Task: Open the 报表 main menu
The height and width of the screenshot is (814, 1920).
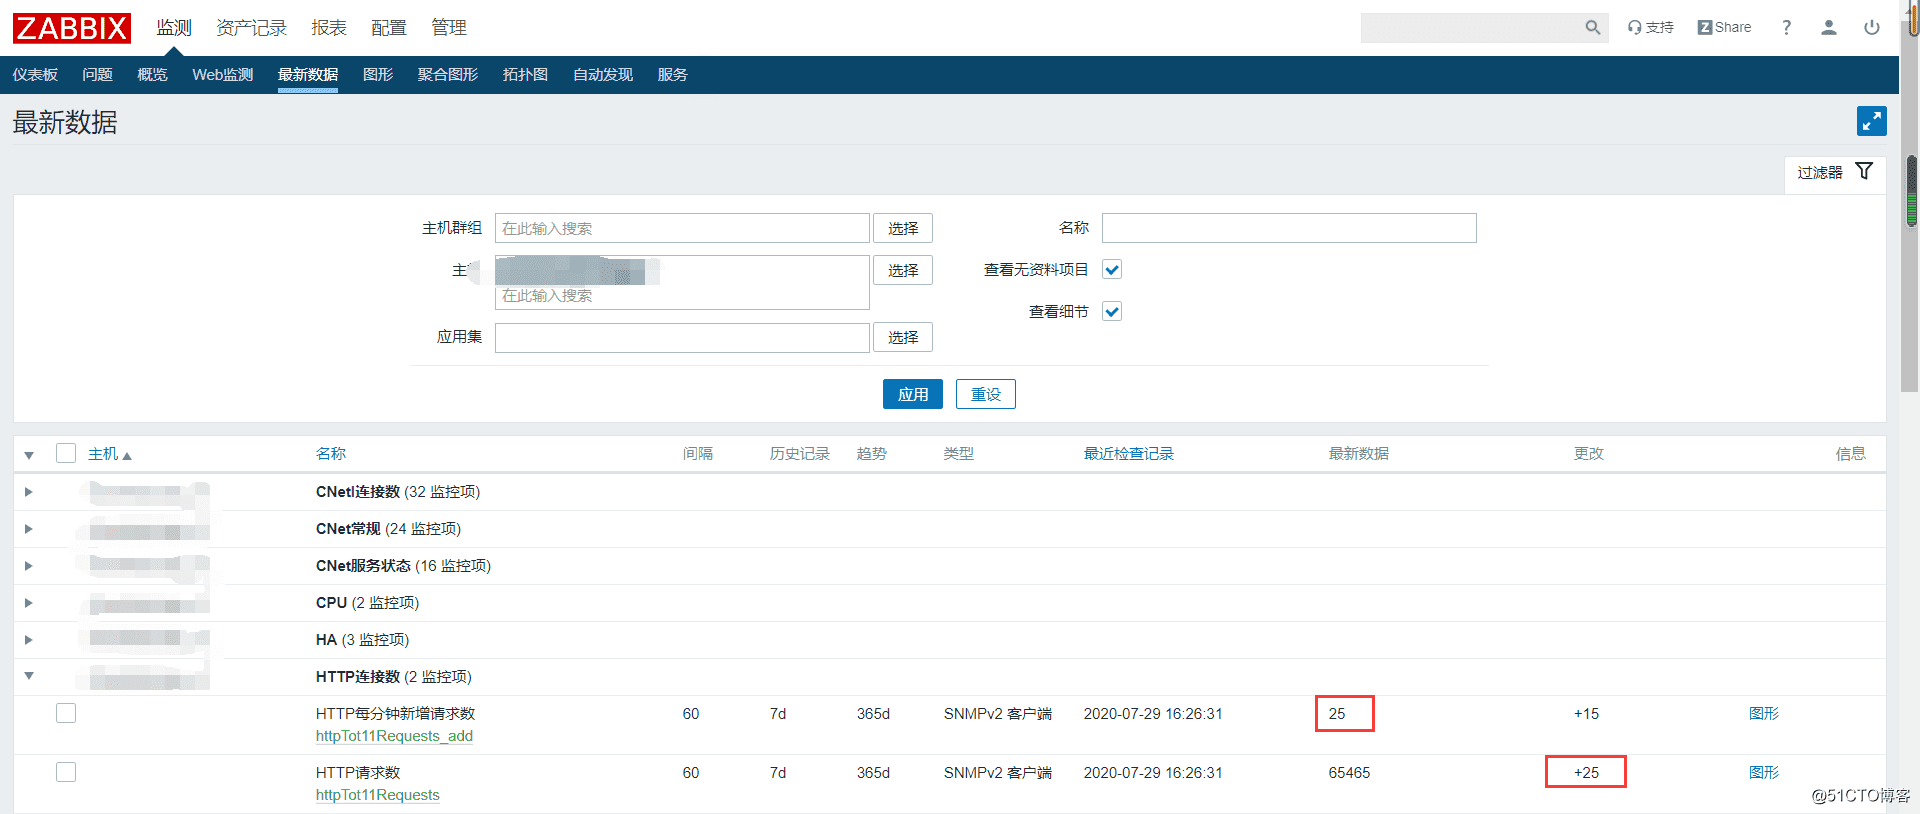Action: click(x=329, y=28)
